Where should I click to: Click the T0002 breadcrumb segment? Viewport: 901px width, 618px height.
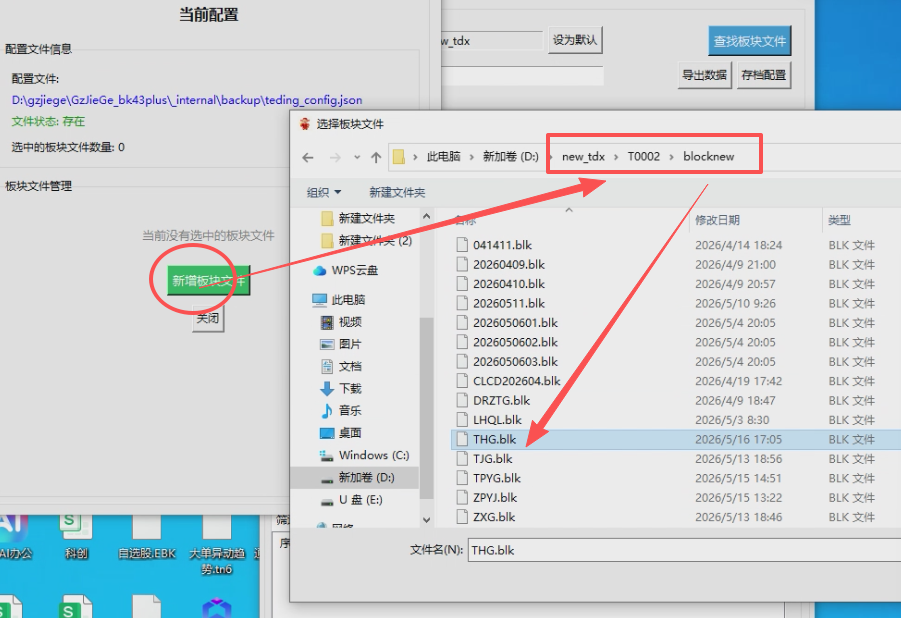tap(644, 156)
